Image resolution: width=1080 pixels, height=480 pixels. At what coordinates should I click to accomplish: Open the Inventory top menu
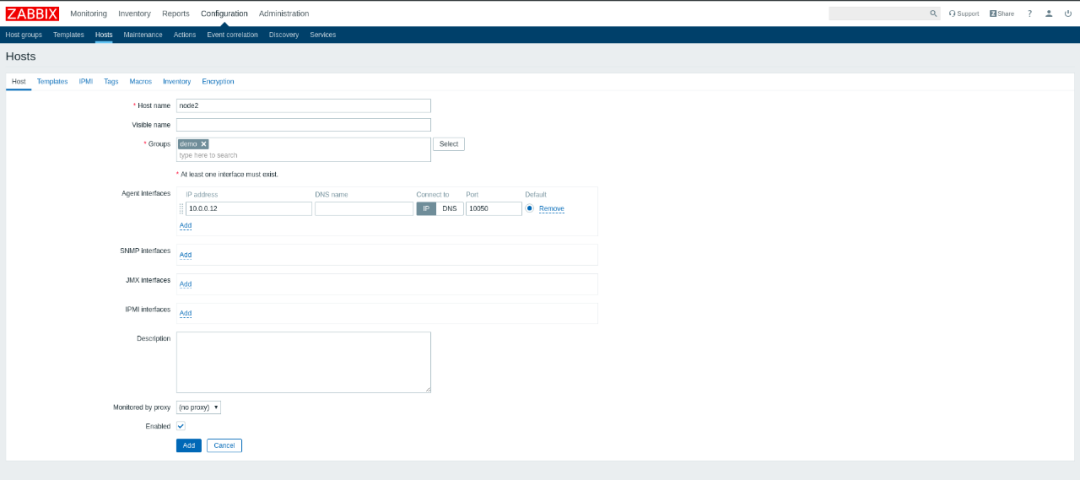click(134, 14)
